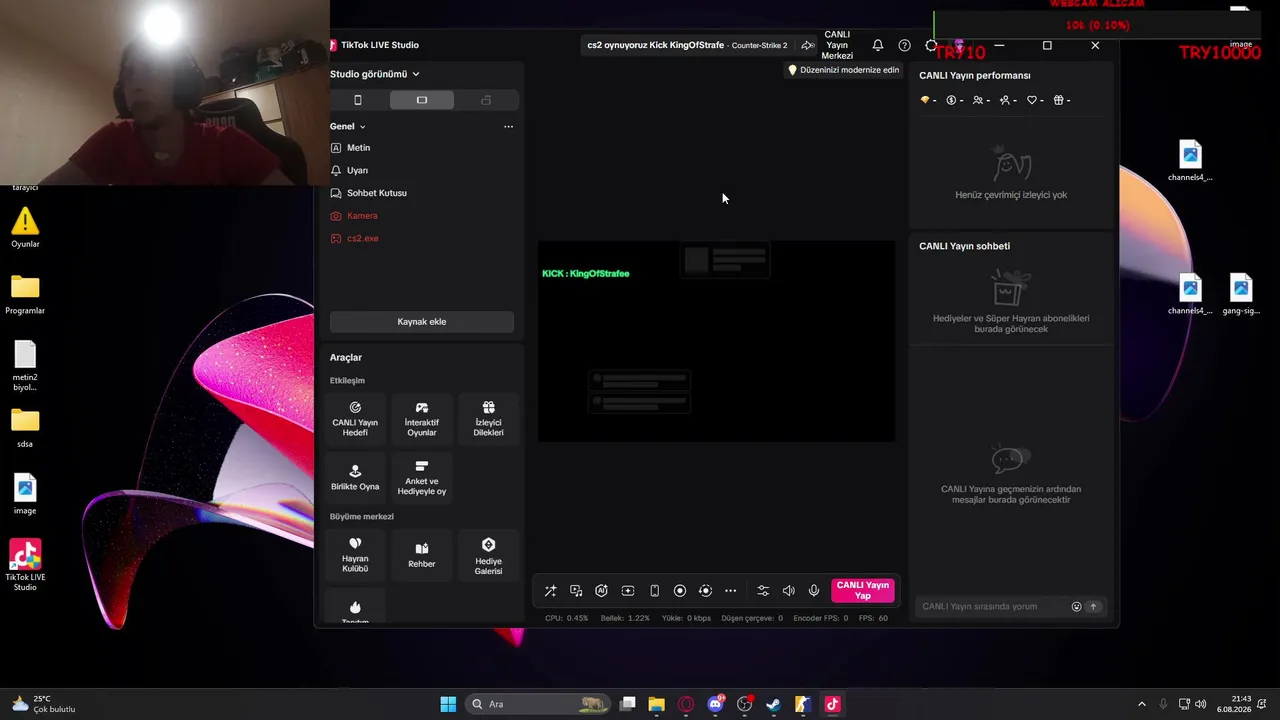Click the diamonds stat in performance panel
The width and height of the screenshot is (1280, 720).
coord(928,100)
